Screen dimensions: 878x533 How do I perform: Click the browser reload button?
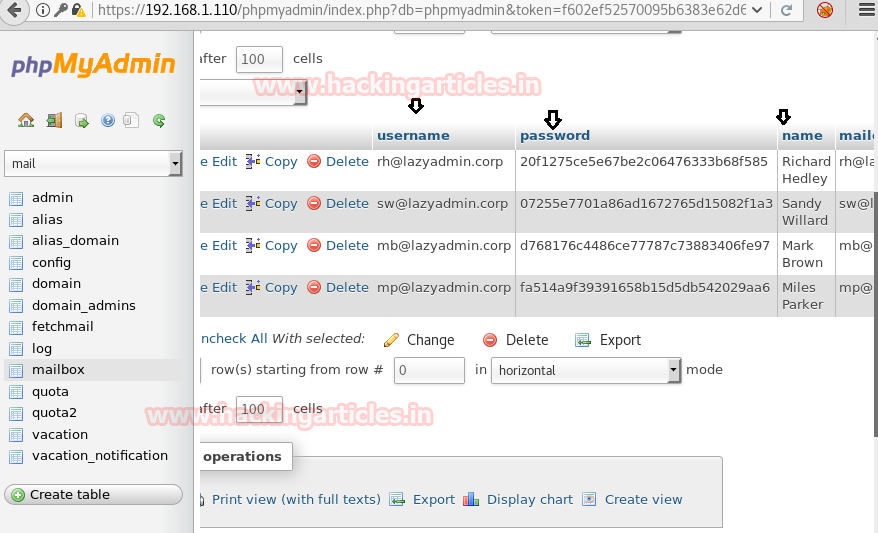coord(786,10)
